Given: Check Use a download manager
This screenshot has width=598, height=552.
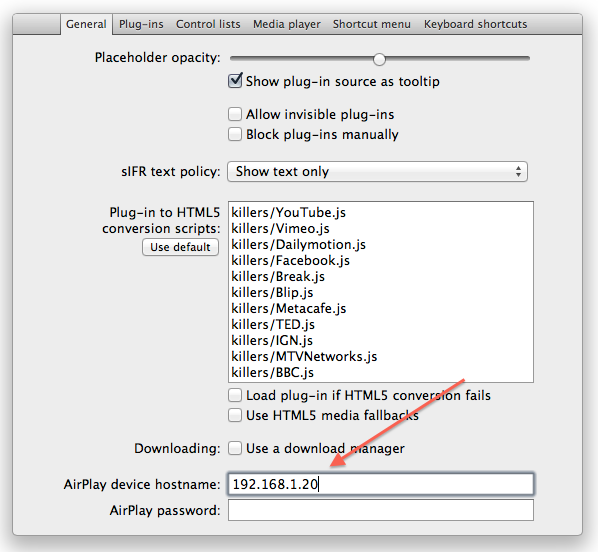Looking at the screenshot, I should coord(235,448).
